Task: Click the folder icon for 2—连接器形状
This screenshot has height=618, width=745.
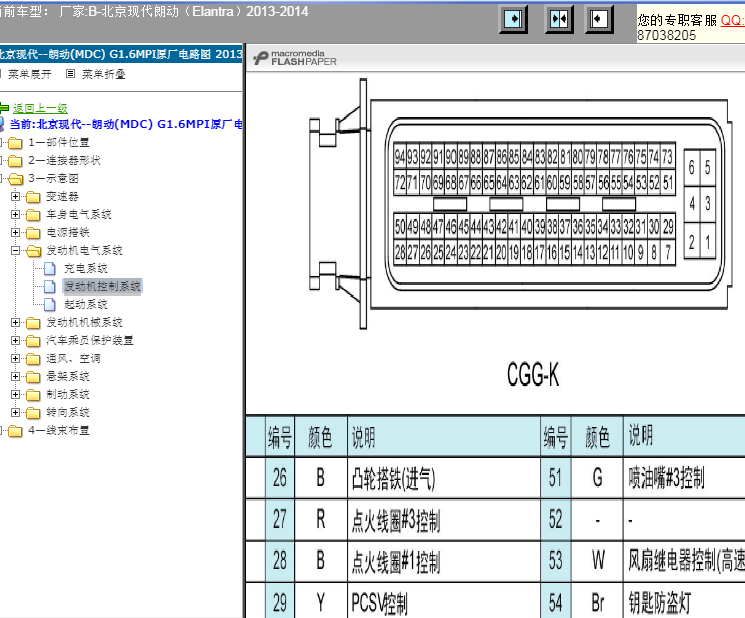Action: point(15,161)
